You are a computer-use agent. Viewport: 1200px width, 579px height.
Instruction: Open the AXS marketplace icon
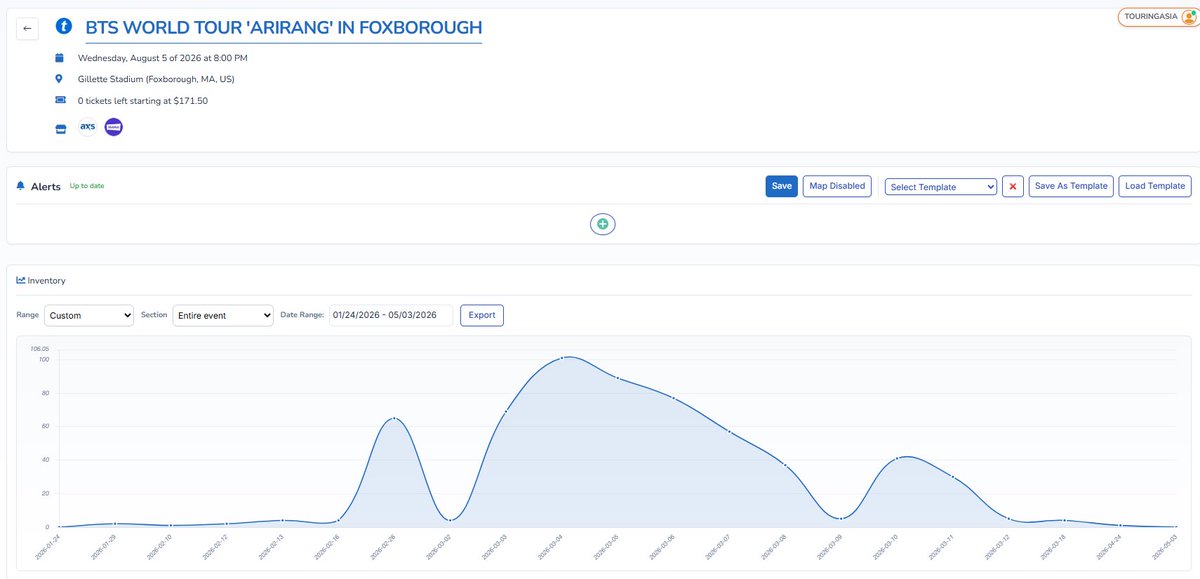tap(88, 127)
